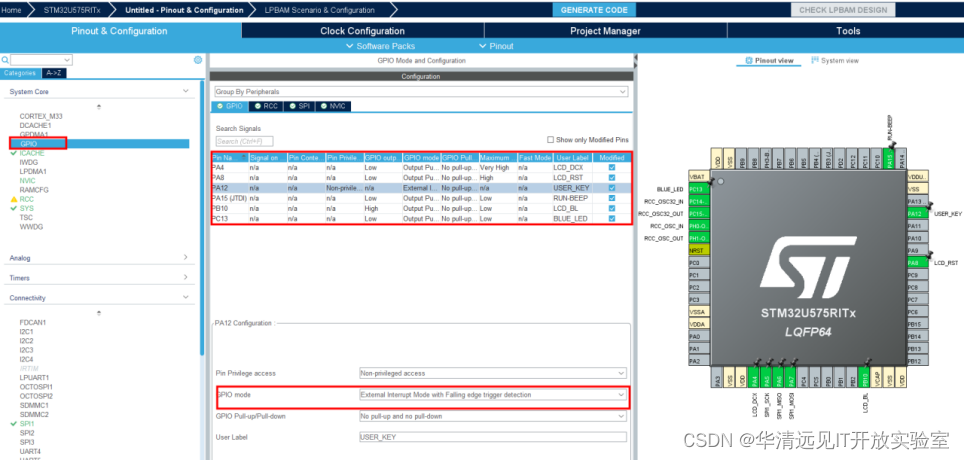Open the Pinout dropdown menu

[x=496, y=46]
